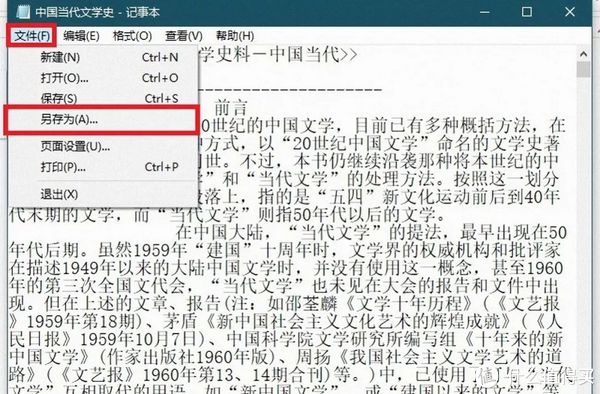
Task: Open the 帮助(H) menu
Action: (x=235, y=36)
